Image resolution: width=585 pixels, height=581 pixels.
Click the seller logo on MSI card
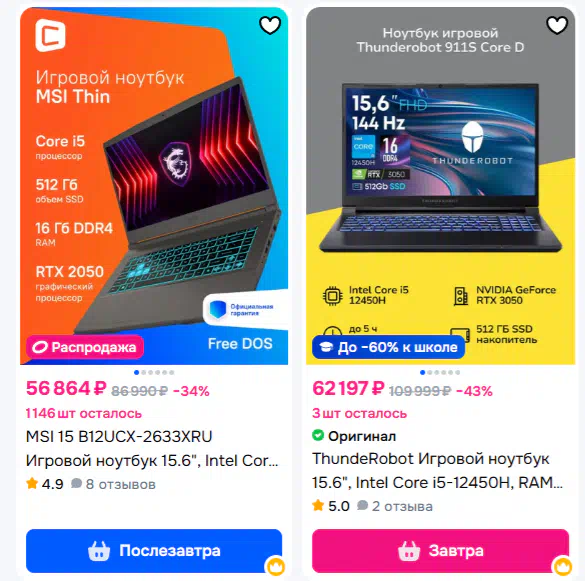point(50,35)
